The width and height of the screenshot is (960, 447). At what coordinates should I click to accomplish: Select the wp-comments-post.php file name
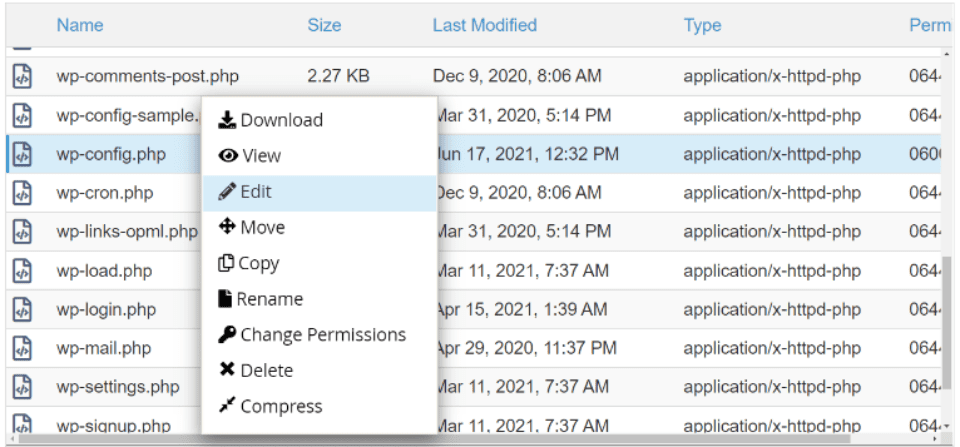[x=147, y=76]
